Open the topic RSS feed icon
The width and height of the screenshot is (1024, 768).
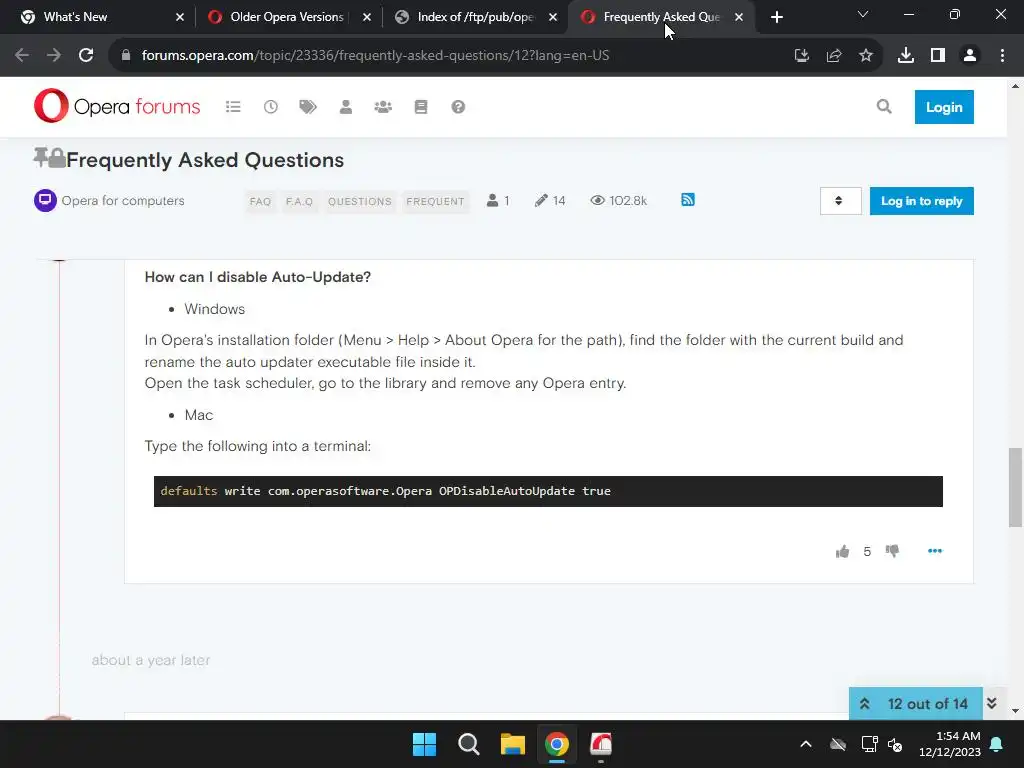click(688, 200)
